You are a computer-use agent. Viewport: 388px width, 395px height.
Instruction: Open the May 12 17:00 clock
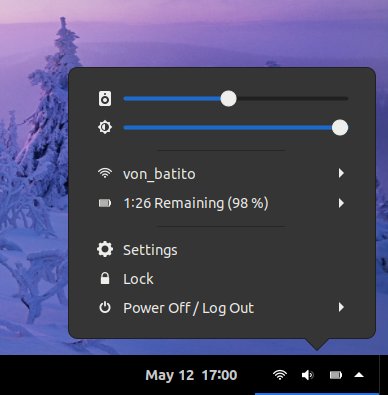tap(191, 375)
